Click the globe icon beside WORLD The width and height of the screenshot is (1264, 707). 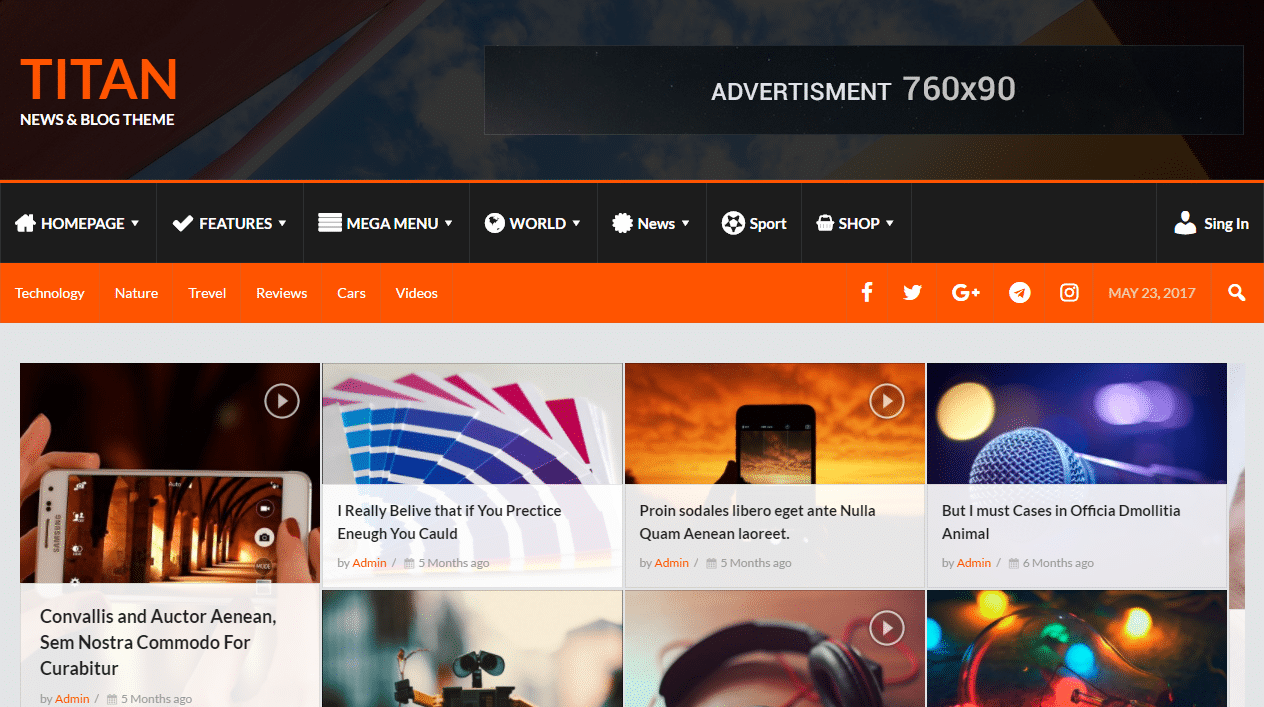click(x=494, y=223)
